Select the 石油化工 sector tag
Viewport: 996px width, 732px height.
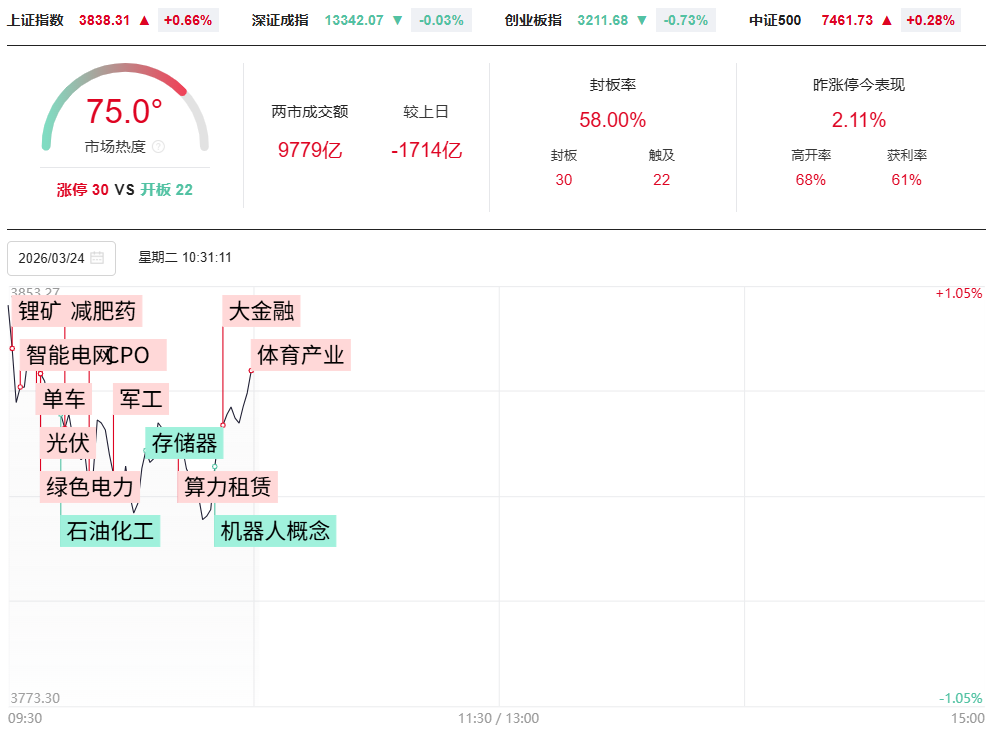pyautogui.click(x=110, y=531)
